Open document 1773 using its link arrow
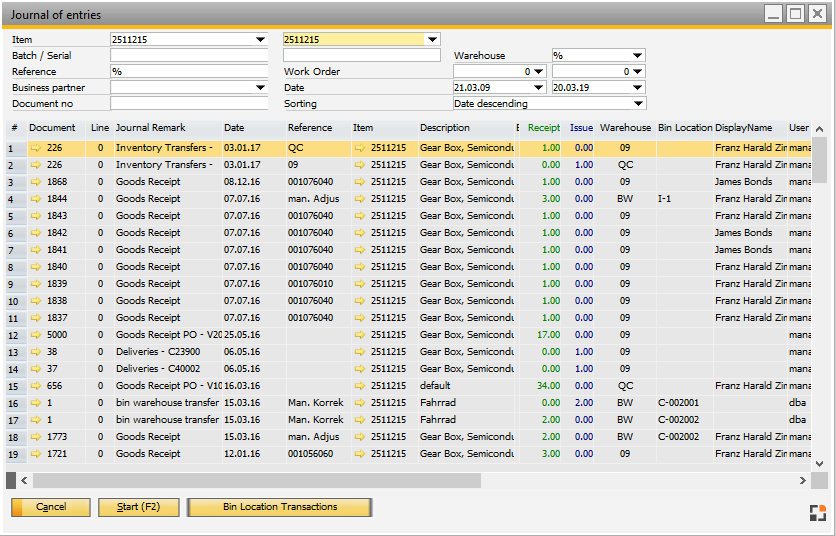The image size is (836, 536). click(x=36, y=437)
